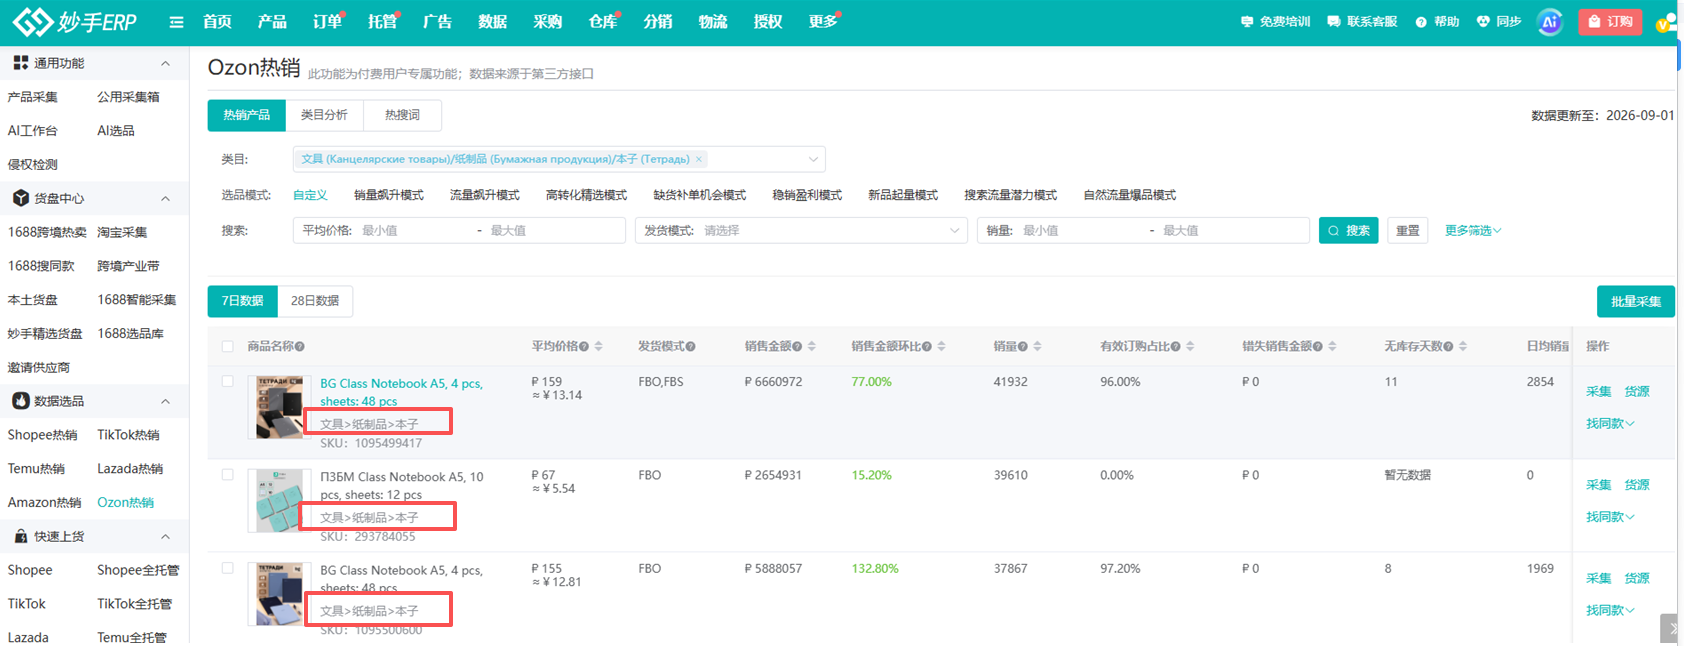Open first BG Class Notebook product title link
1684x646 pixels.
[x=401, y=392]
